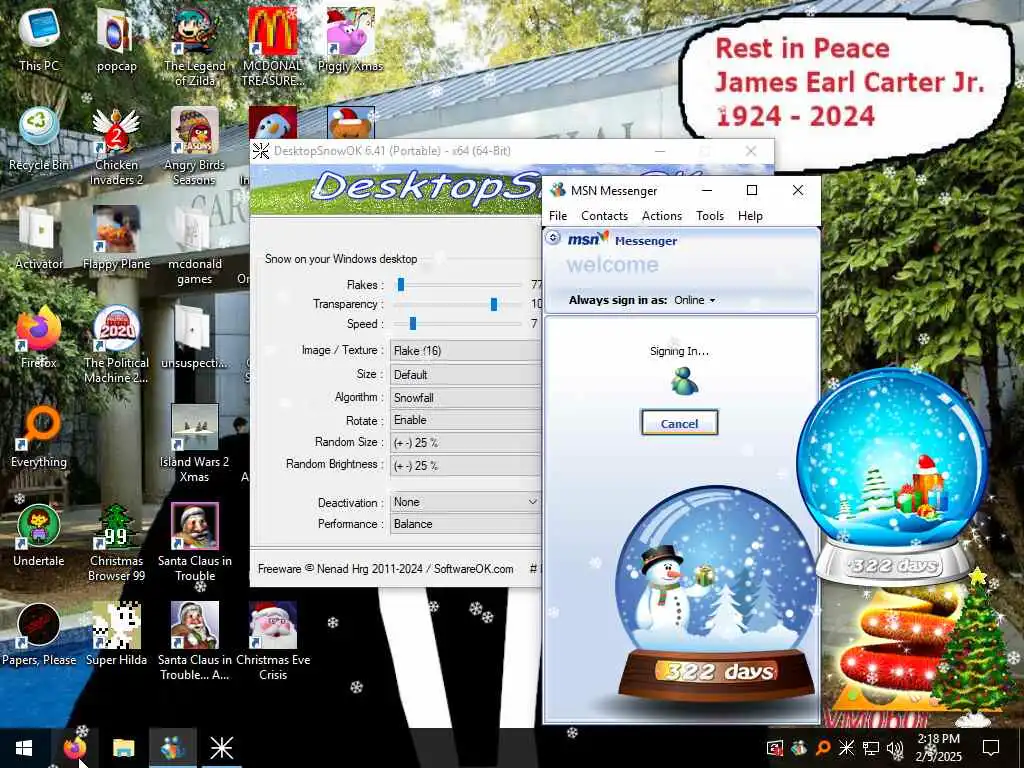Open the popcap desktop shortcut
Image resolution: width=1024 pixels, height=768 pixels.
116,38
